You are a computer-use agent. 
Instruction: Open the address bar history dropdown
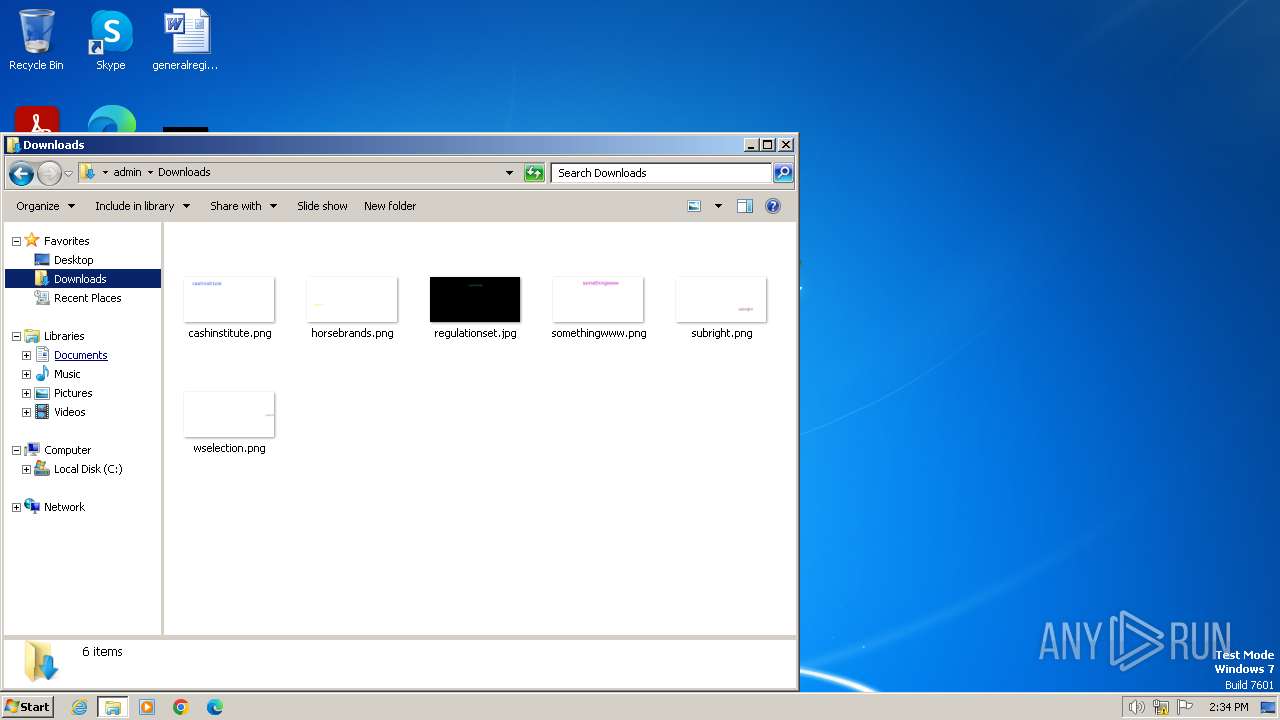509,173
